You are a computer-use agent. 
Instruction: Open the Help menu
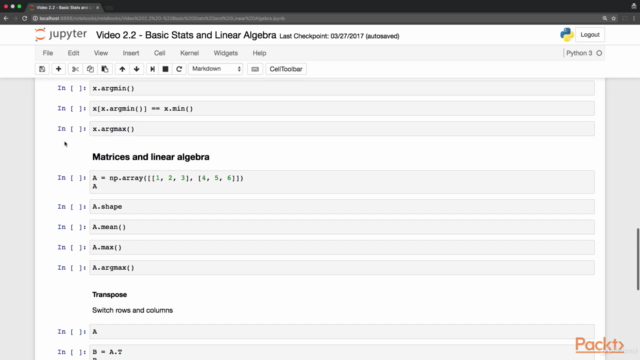(259, 53)
